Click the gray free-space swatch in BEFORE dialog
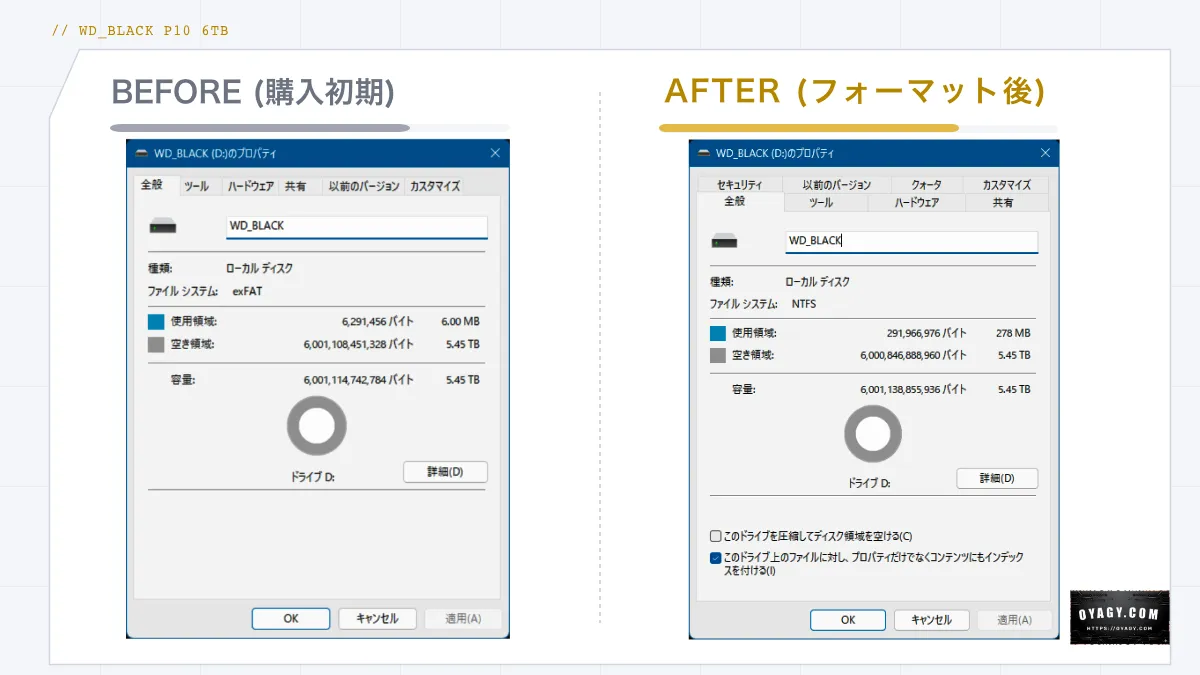Viewport: 1200px width, 675px height. point(156,345)
